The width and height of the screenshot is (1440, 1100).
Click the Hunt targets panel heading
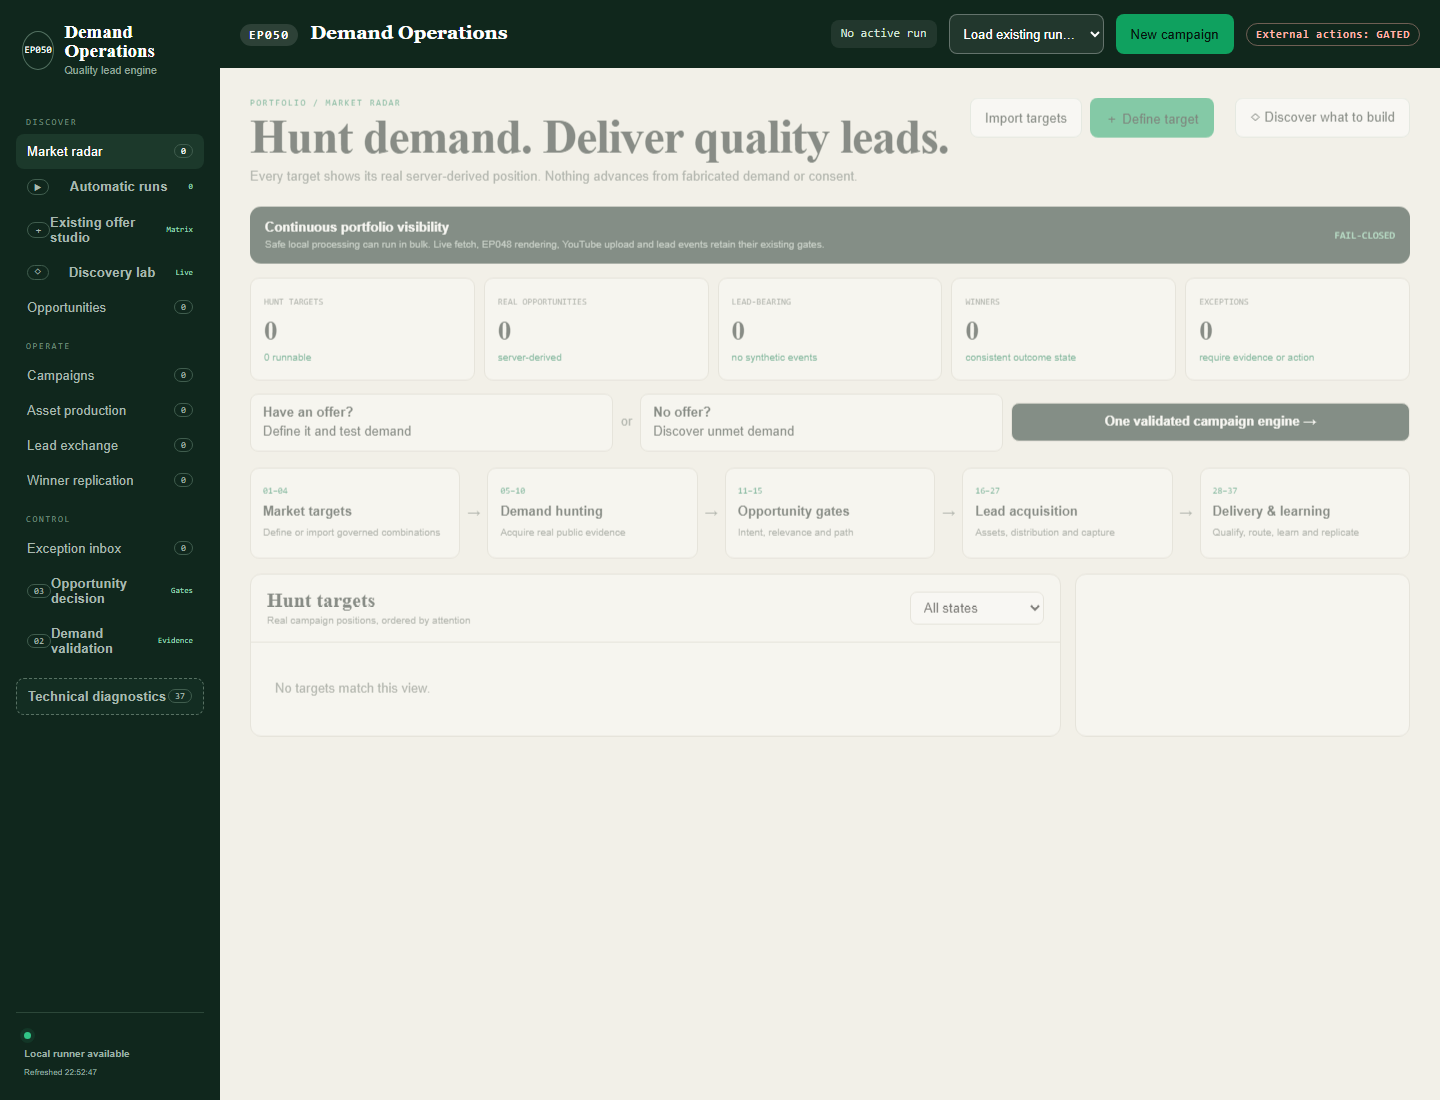coord(321,601)
